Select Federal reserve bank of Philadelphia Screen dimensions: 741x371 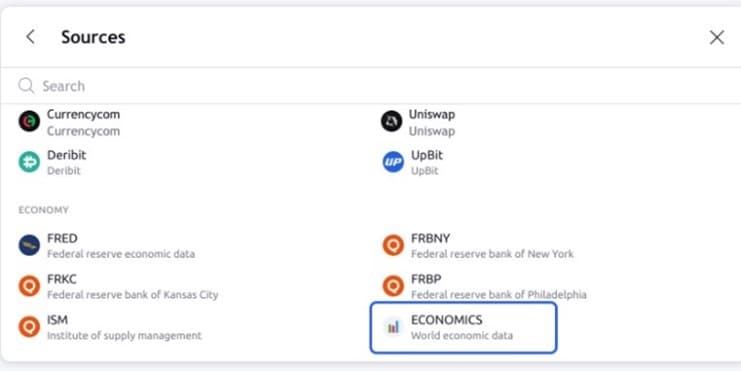click(485, 286)
